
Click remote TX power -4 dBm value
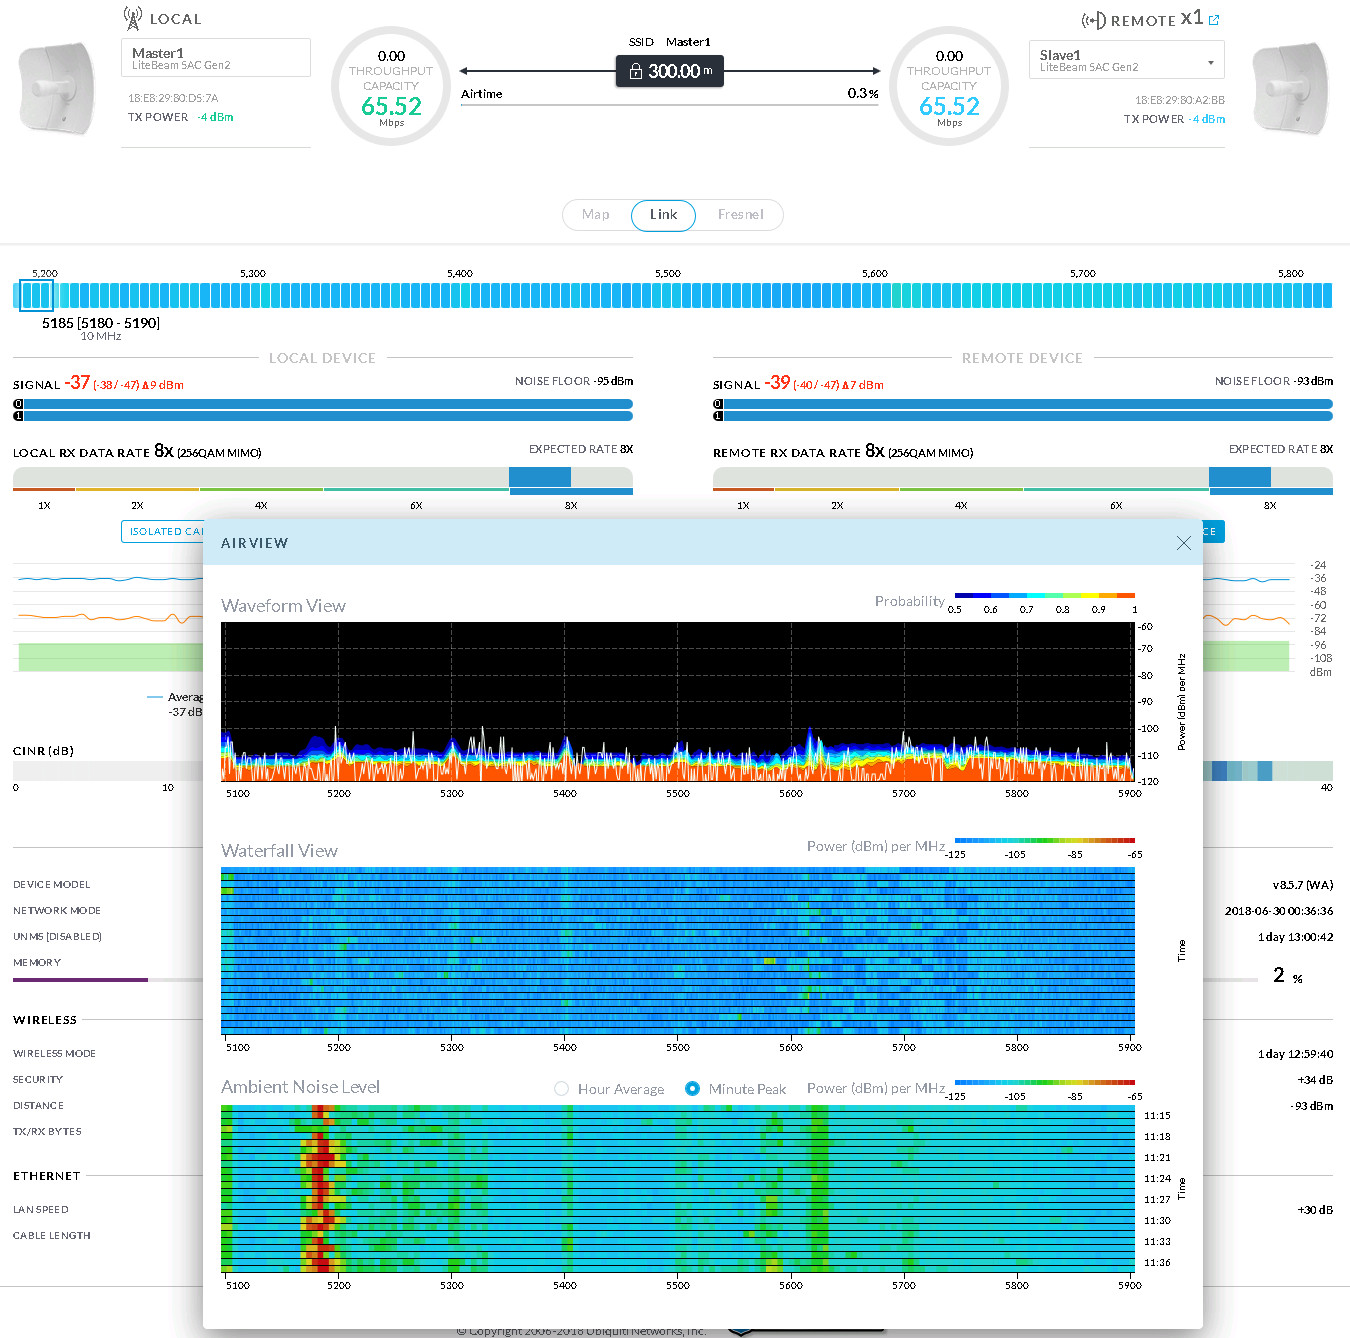(x=1207, y=119)
